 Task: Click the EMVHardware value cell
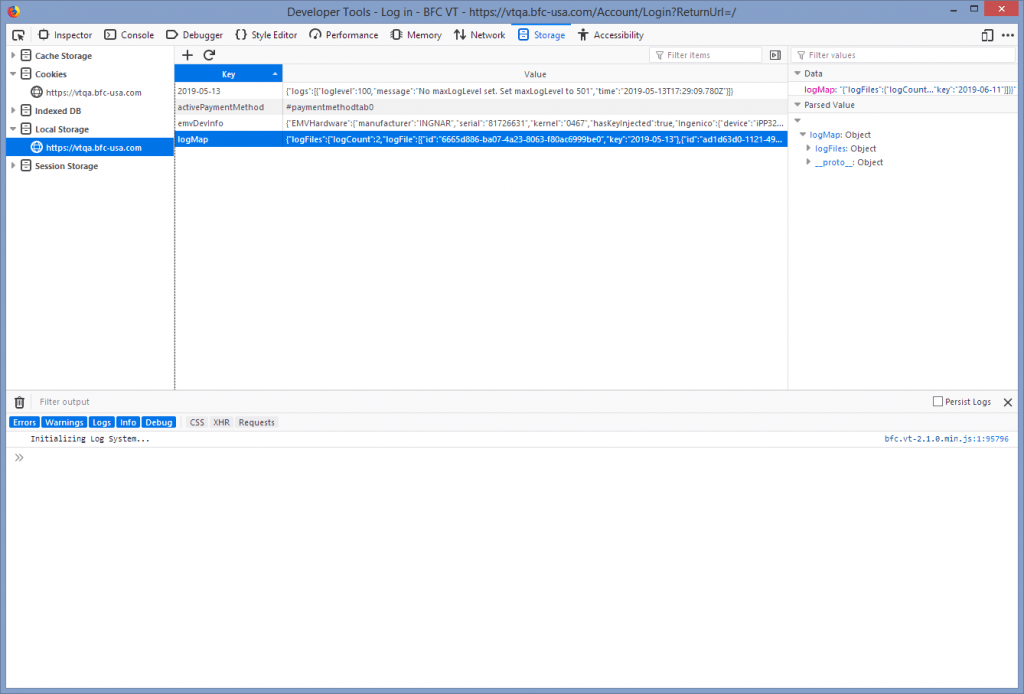tap(535, 123)
